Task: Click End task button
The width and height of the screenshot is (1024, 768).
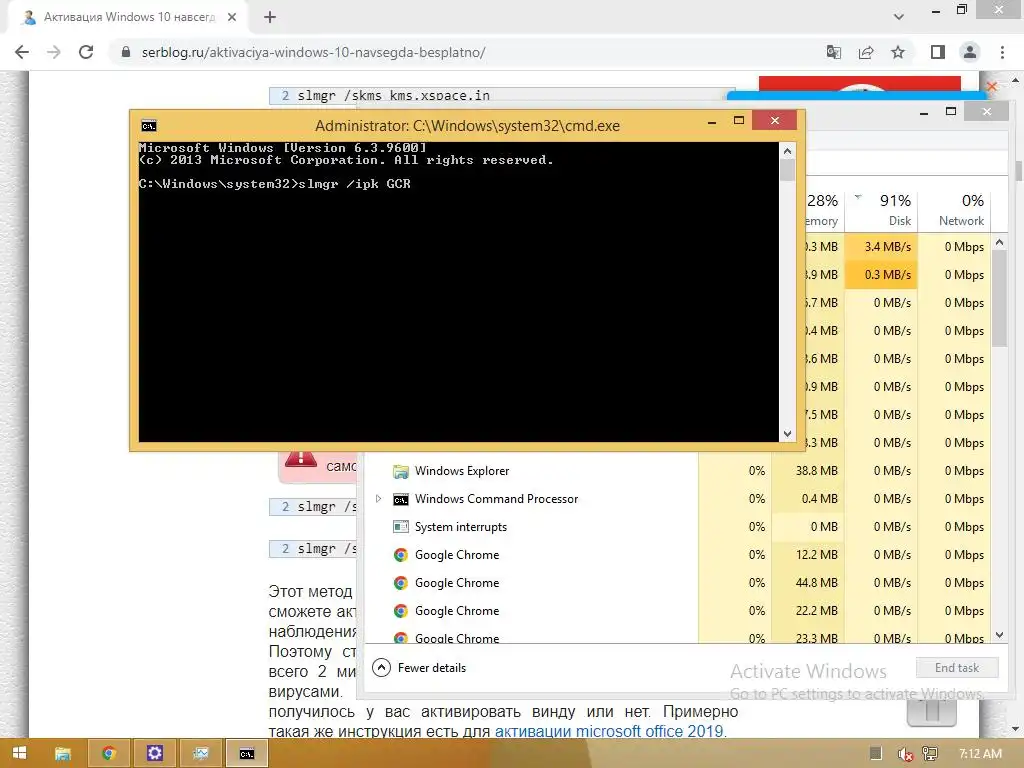Action: (x=957, y=667)
